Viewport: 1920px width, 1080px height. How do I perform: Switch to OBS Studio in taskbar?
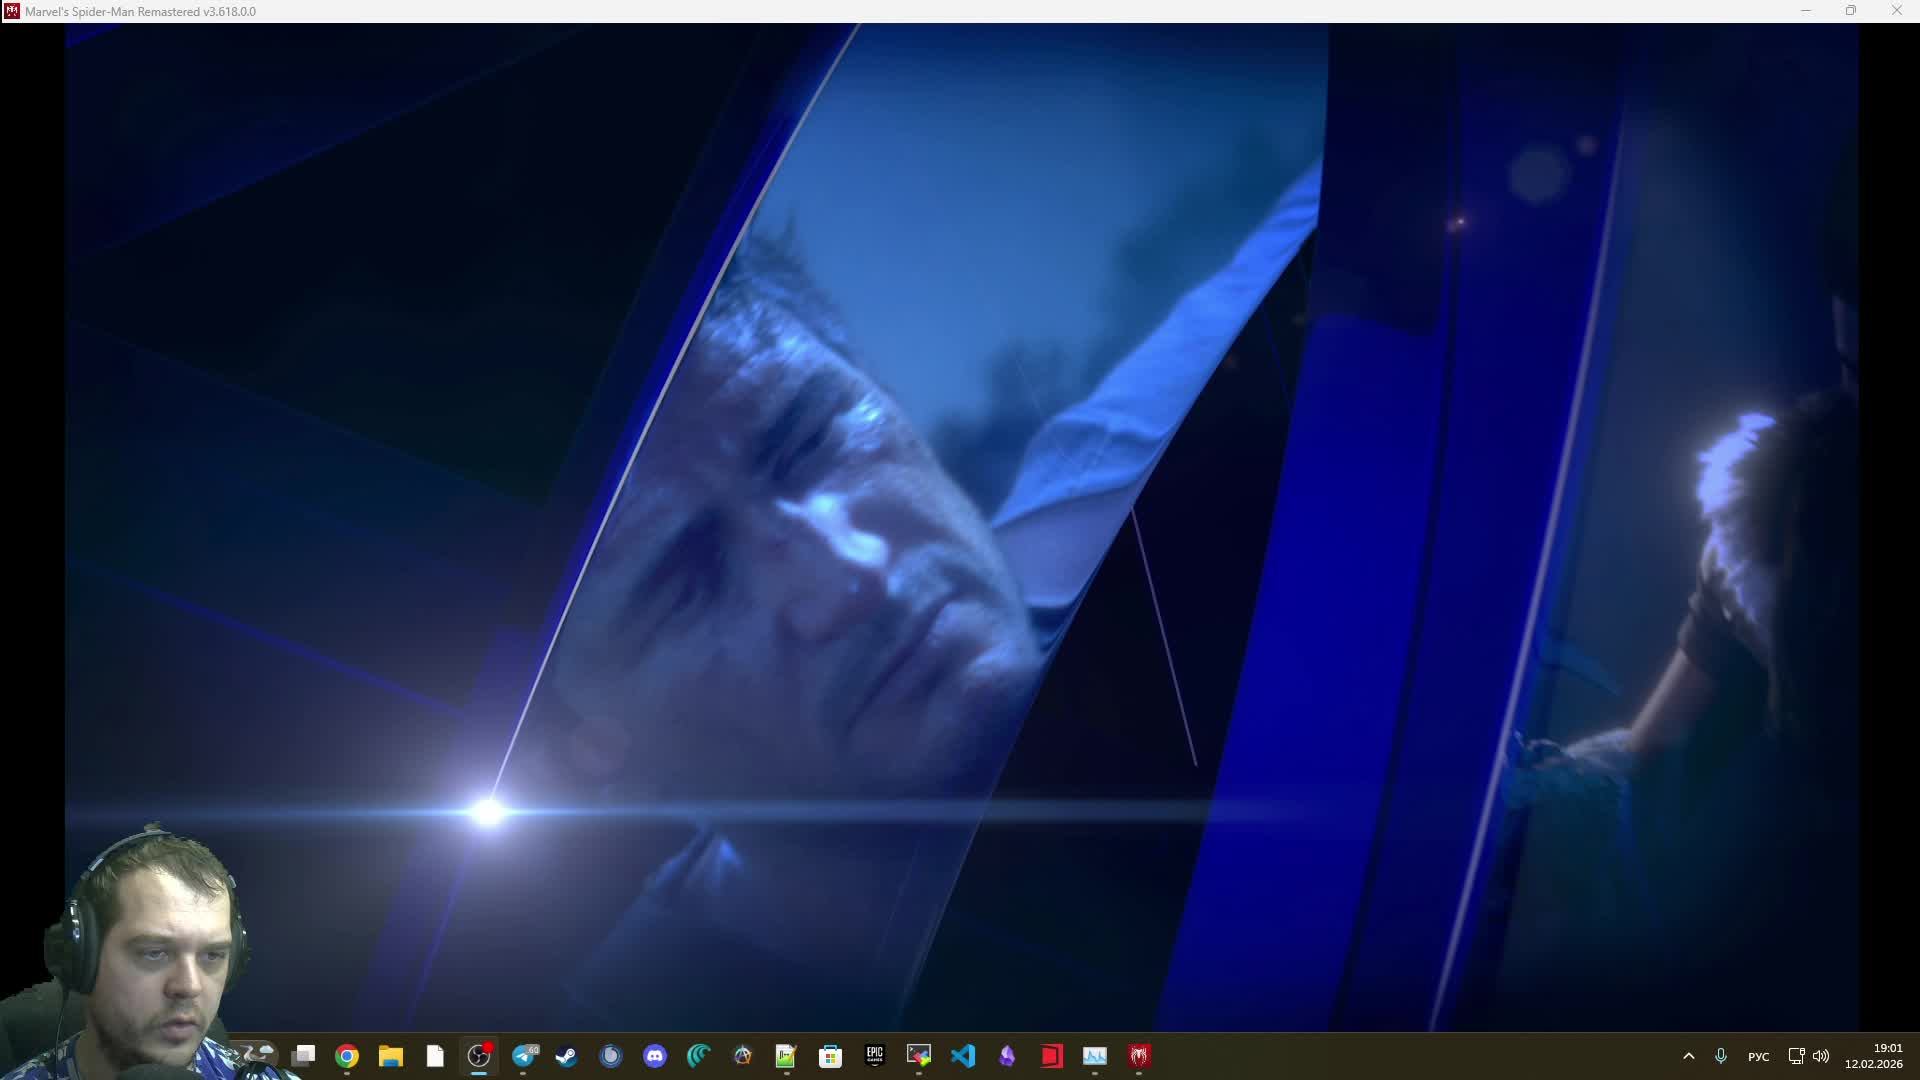(x=479, y=1056)
